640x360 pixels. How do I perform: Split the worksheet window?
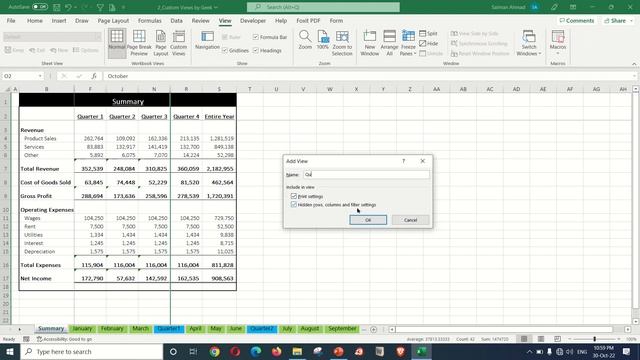428,33
